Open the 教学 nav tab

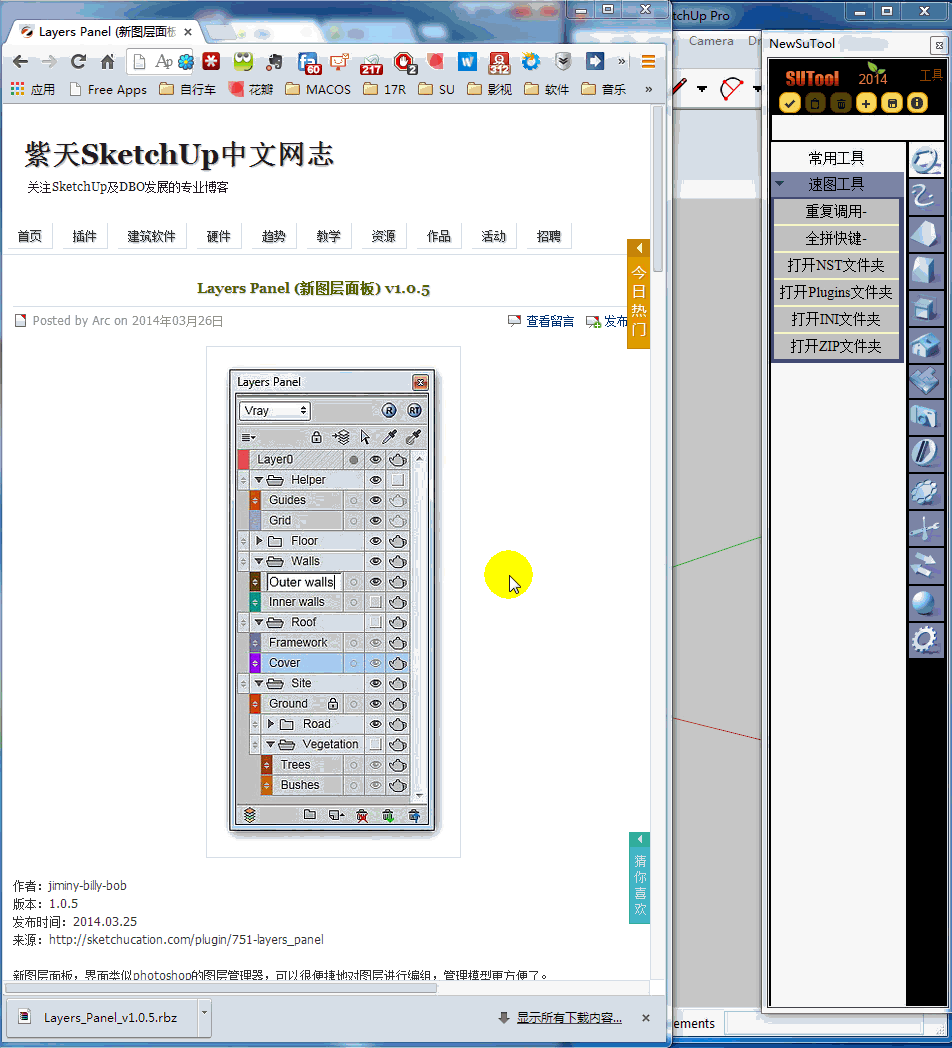click(328, 236)
